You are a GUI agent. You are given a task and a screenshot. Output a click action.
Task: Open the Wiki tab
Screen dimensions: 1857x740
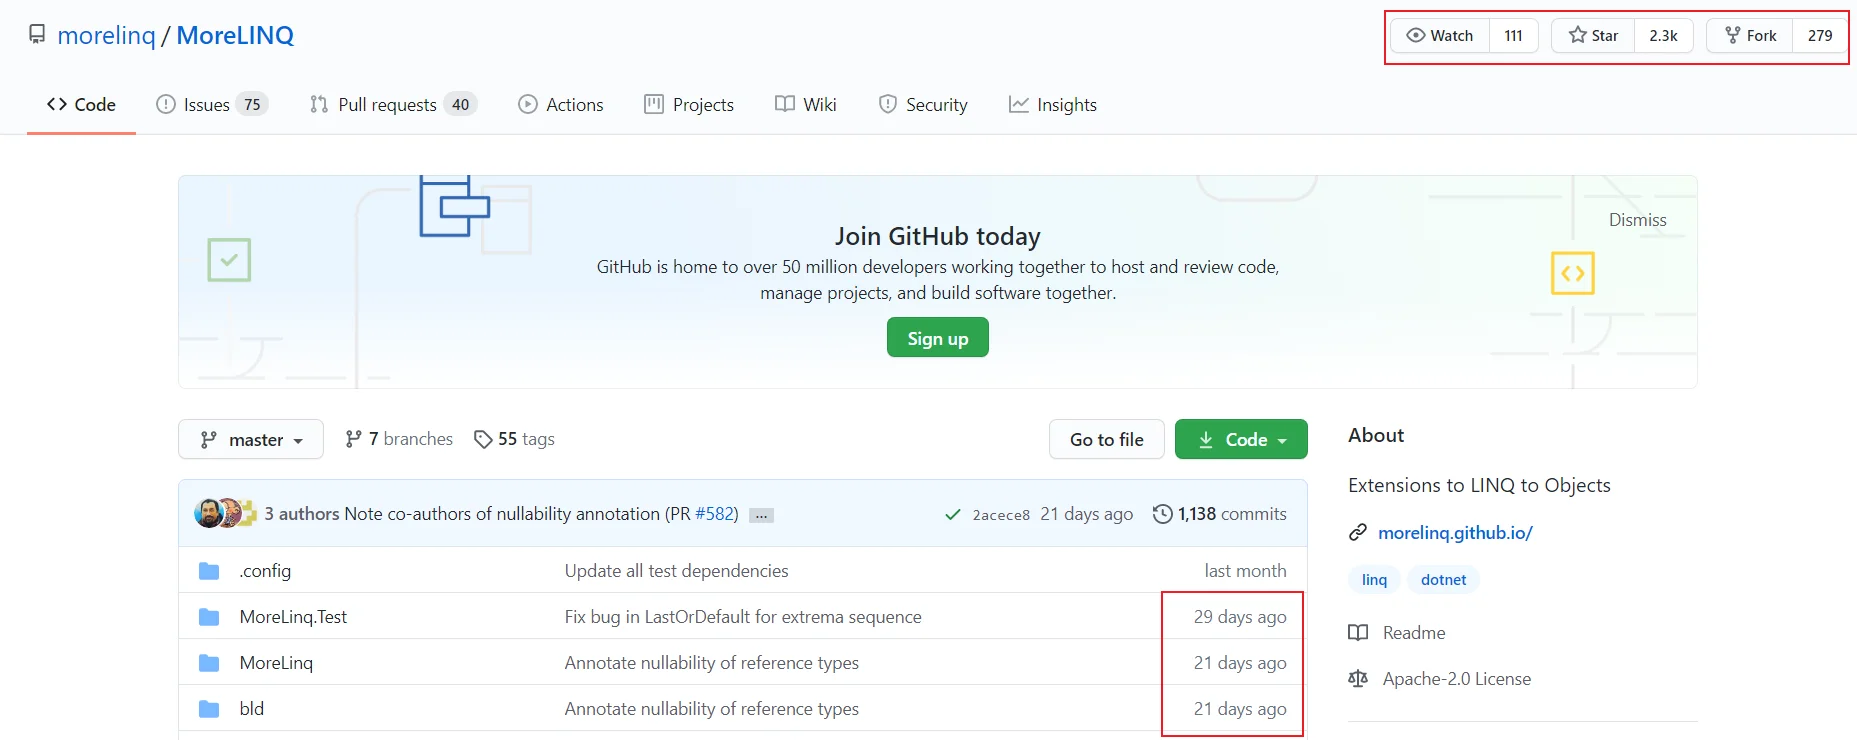(806, 105)
